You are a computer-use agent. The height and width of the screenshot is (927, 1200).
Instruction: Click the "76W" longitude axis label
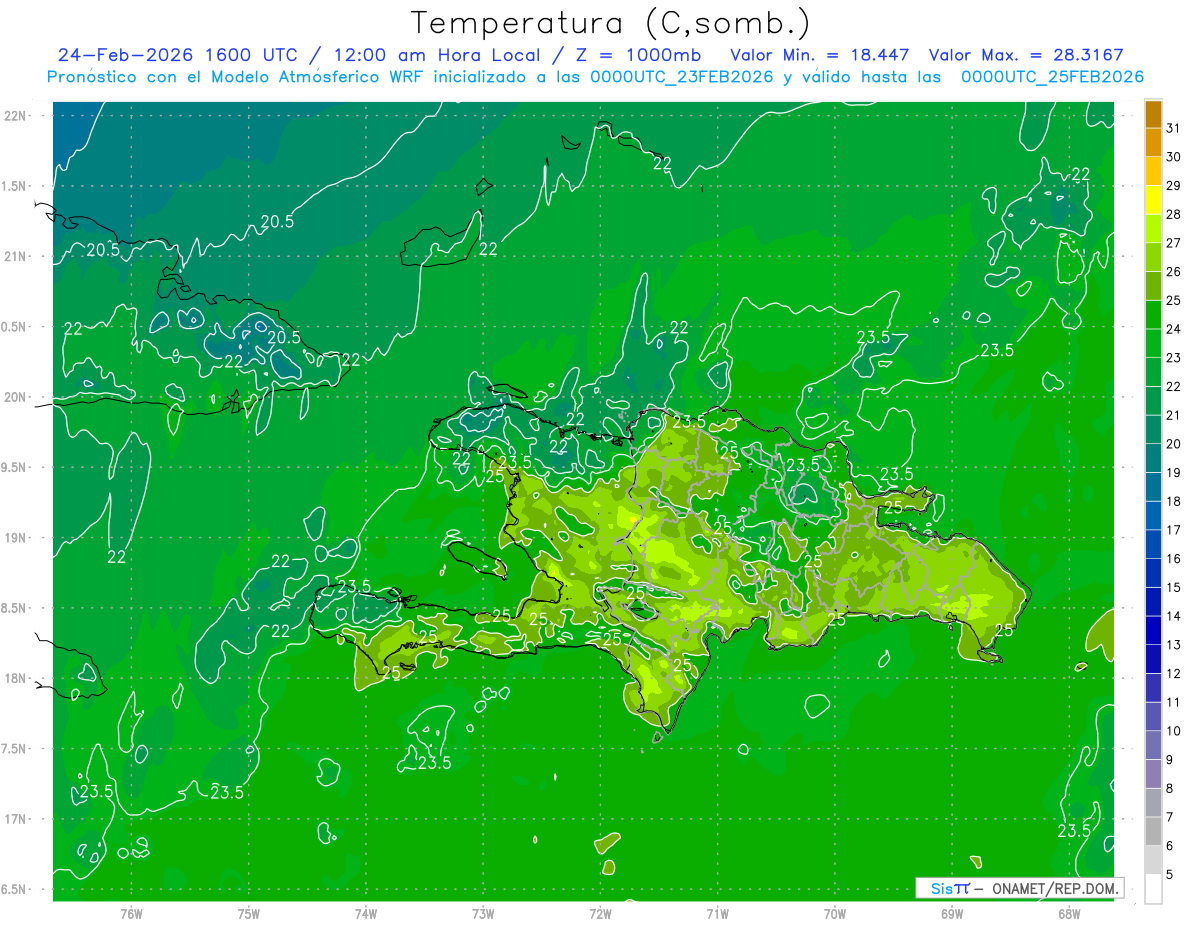pyautogui.click(x=131, y=913)
